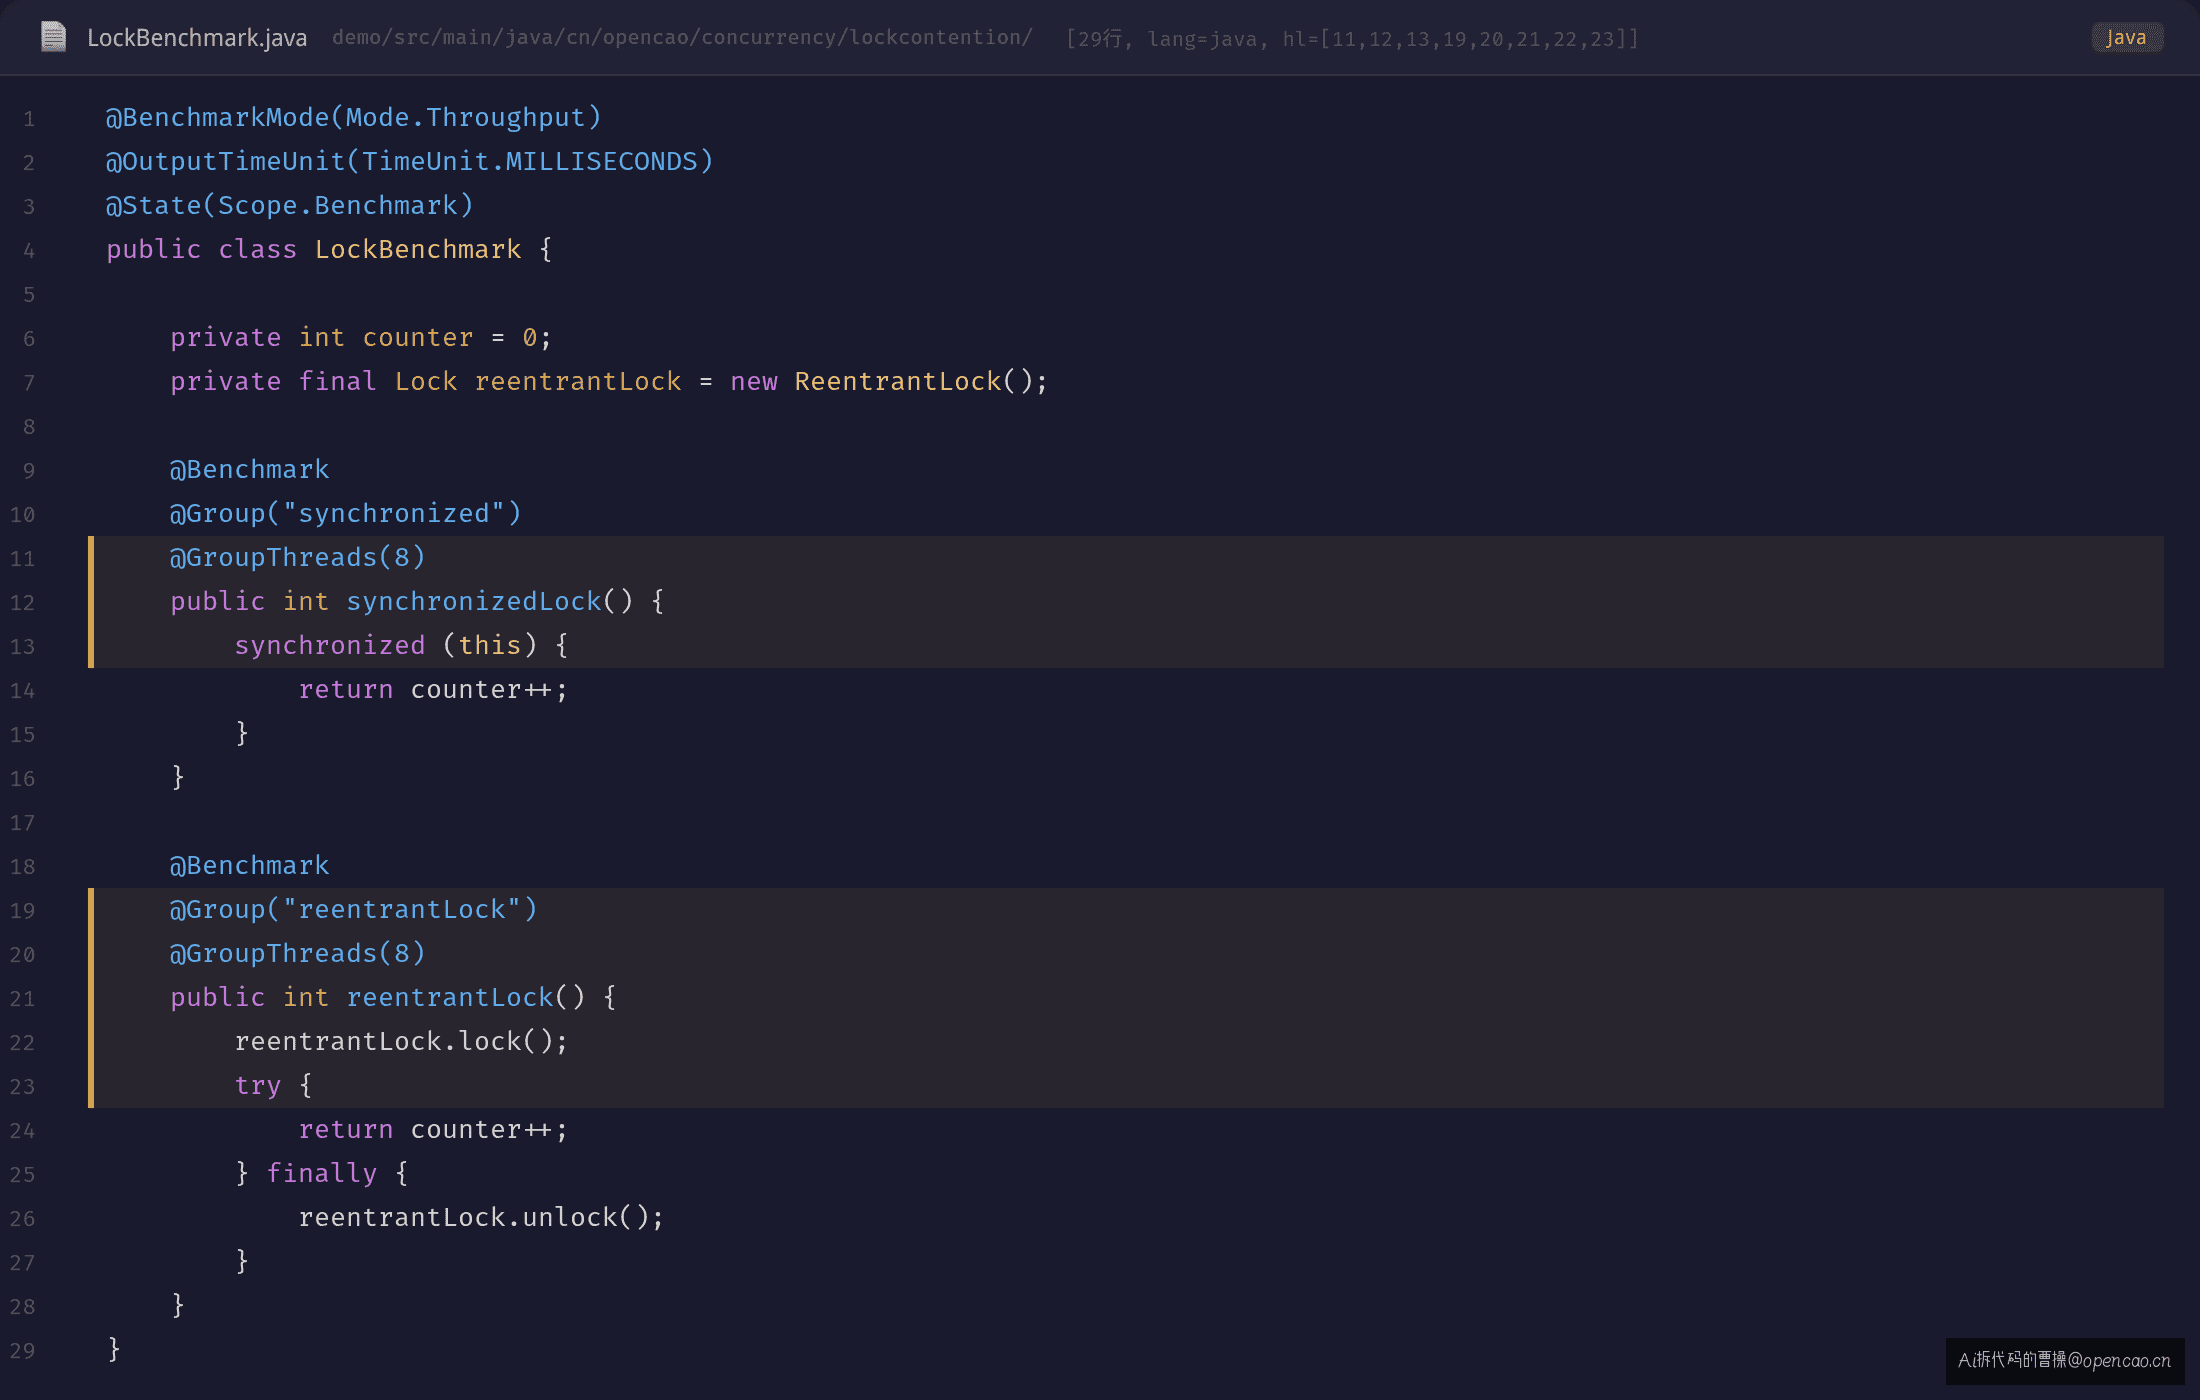Click the @Group("reentrantLock") annotation
Screen dimensions: 2200x1400
click(354, 909)
